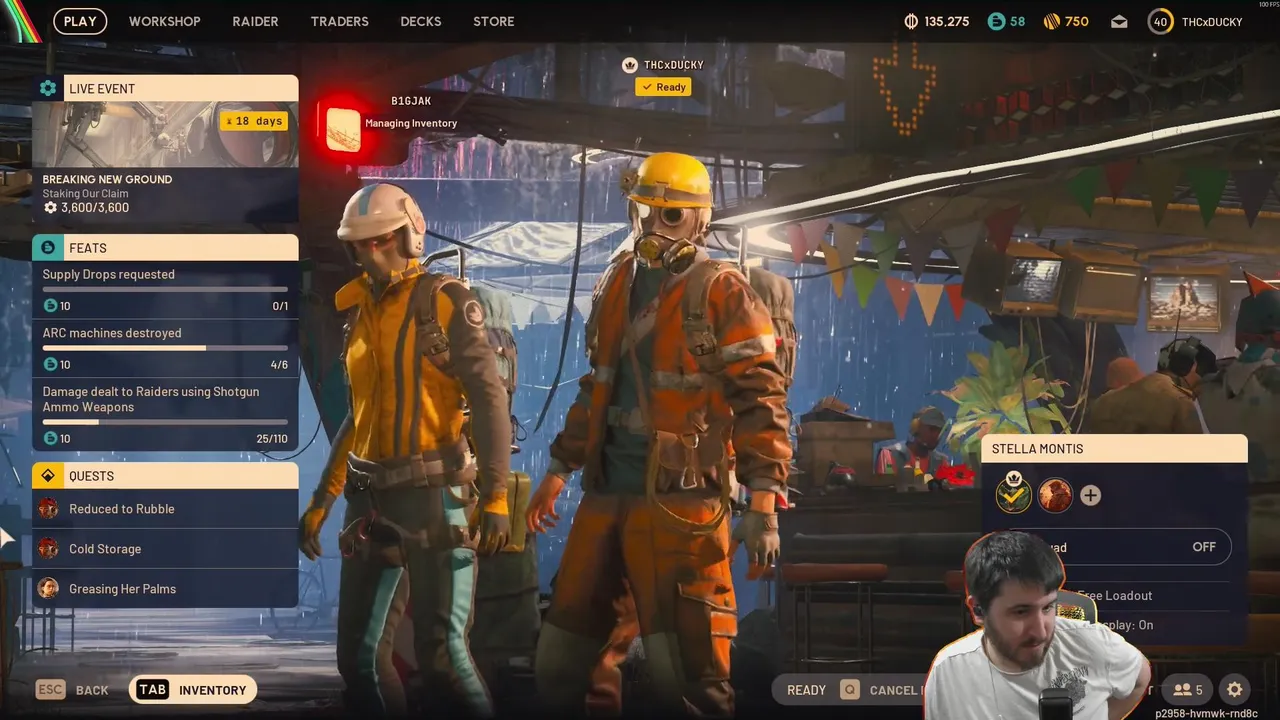Click the second squad member avatar

(1055, 495)
